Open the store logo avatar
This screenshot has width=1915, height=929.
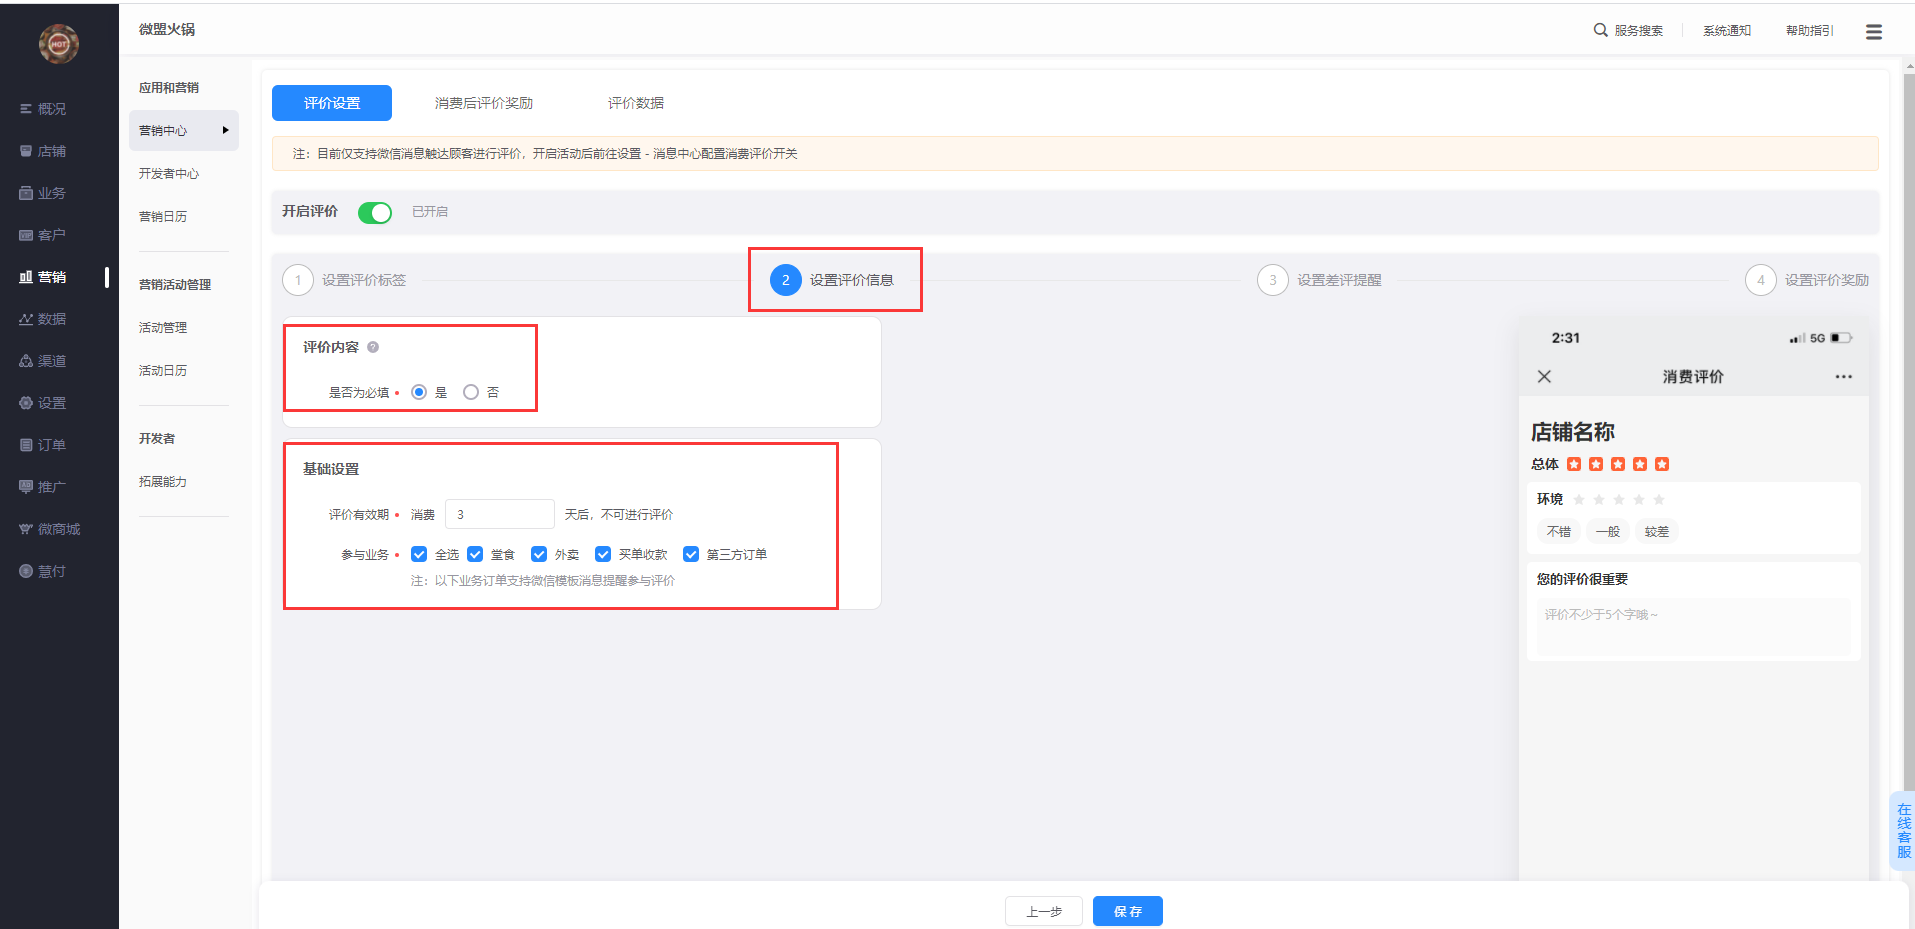click(59, 43)
